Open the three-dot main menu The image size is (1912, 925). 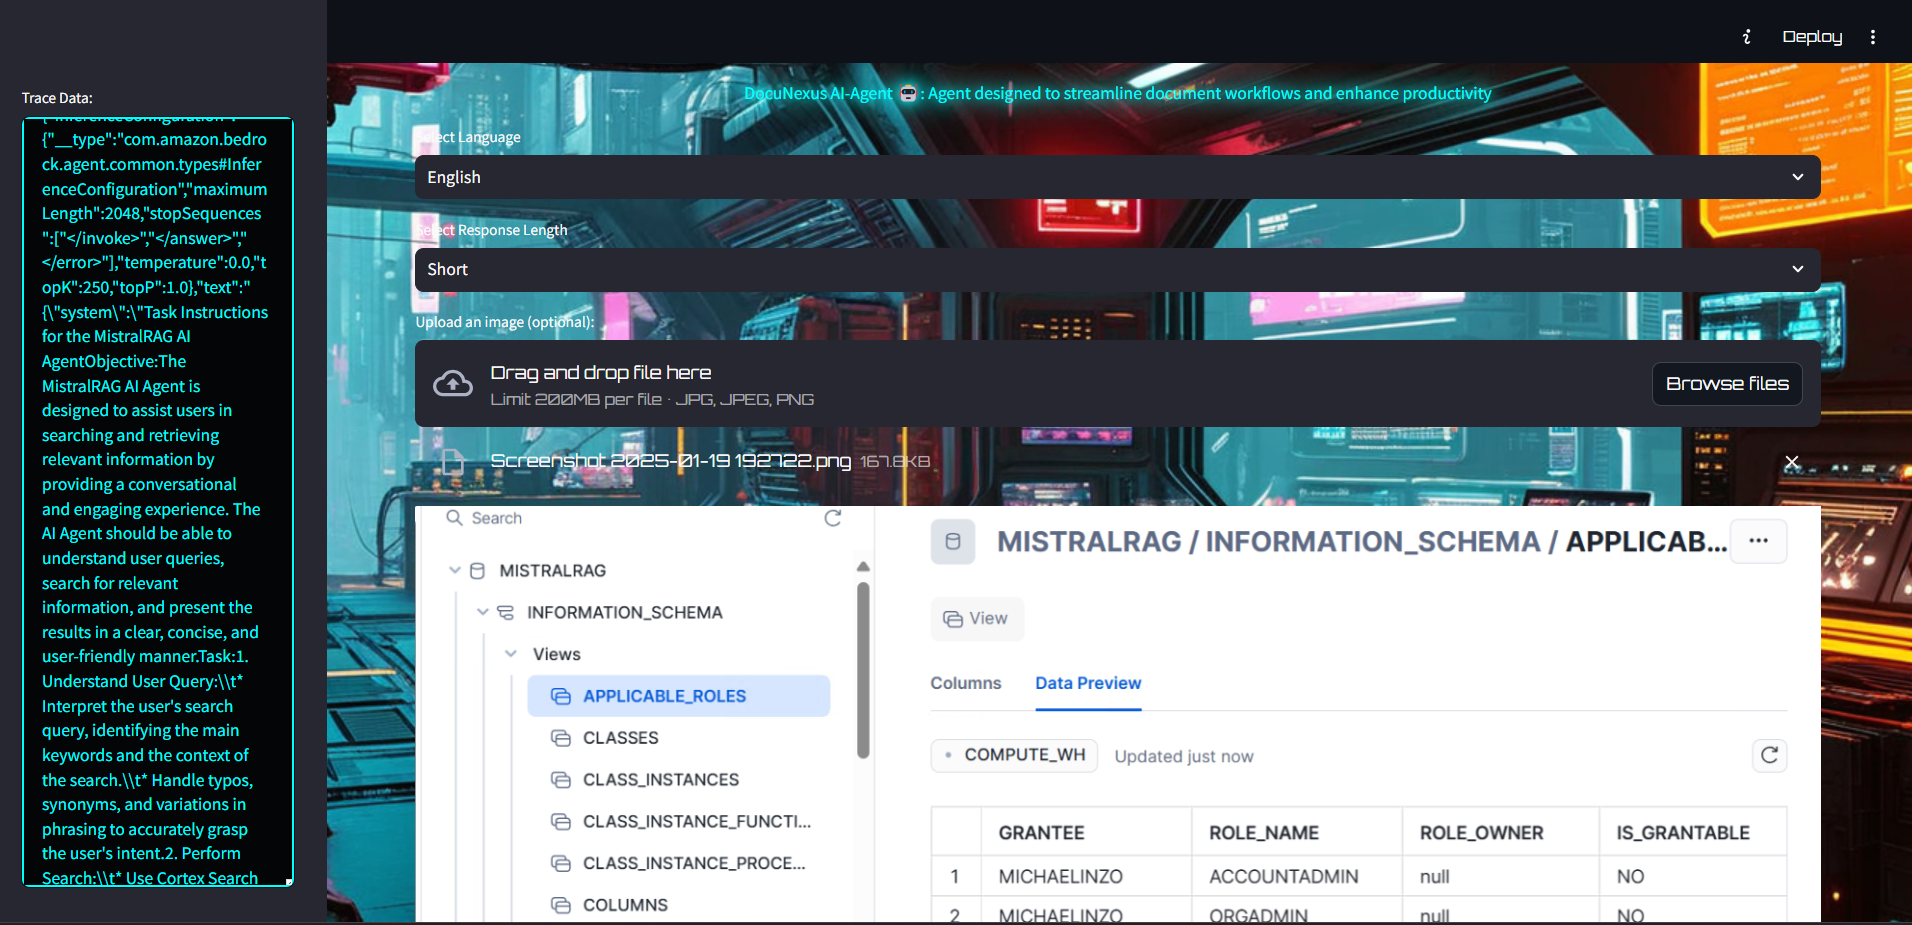pos(1873,37)
